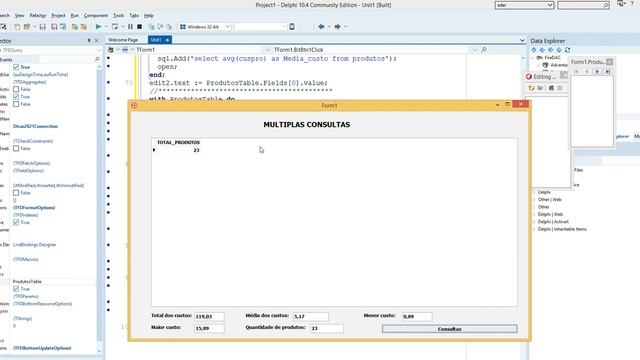Stop the program with the square icon
The height and width of the screenshot is (360, 640).
140,27
